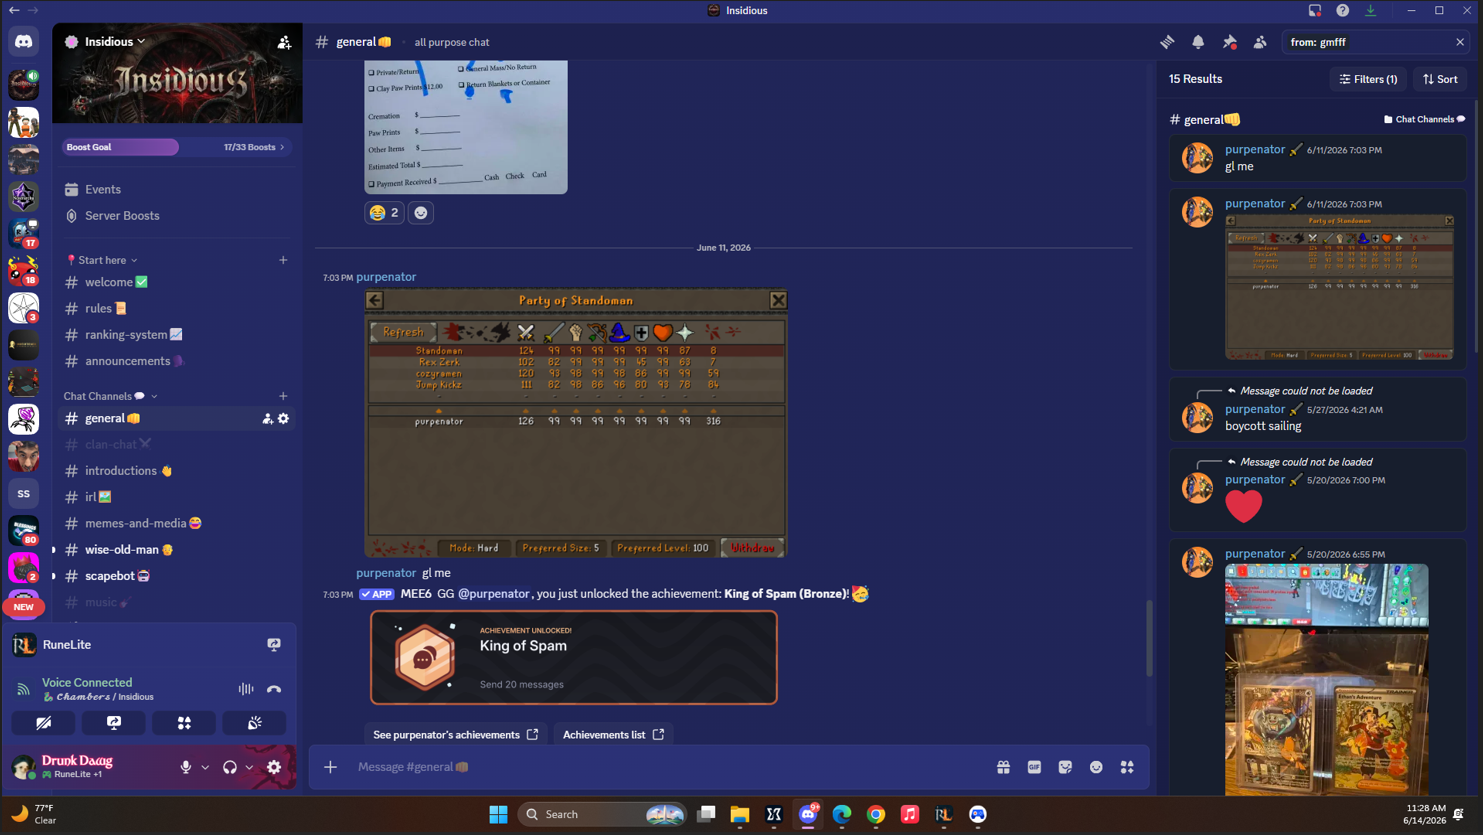The height and width of the screenshot is (835, 1483).
Task: Open the memes-and-media channel
Action: click(x=176, y=523)
